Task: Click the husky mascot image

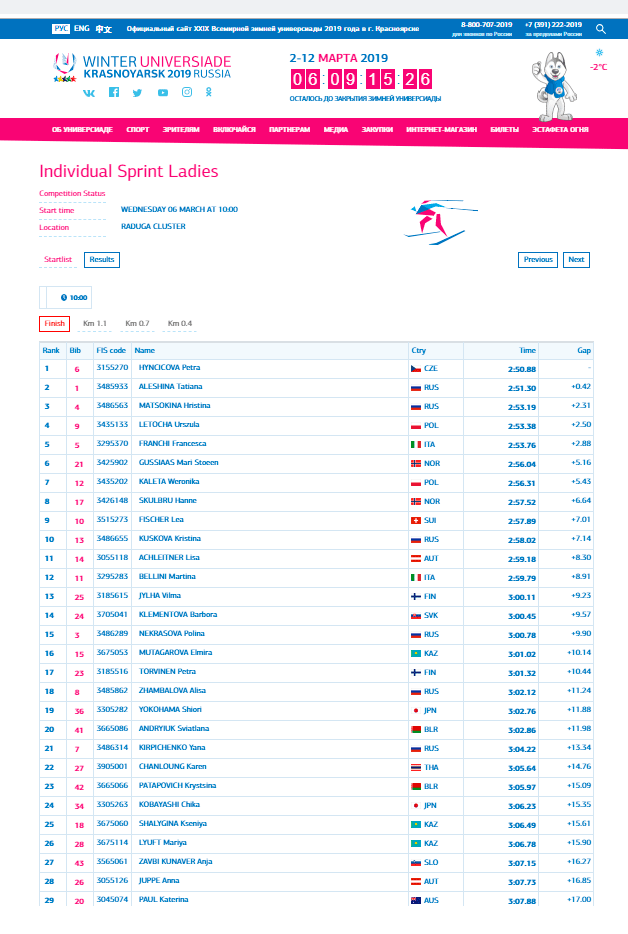Action: coord(554,85)
